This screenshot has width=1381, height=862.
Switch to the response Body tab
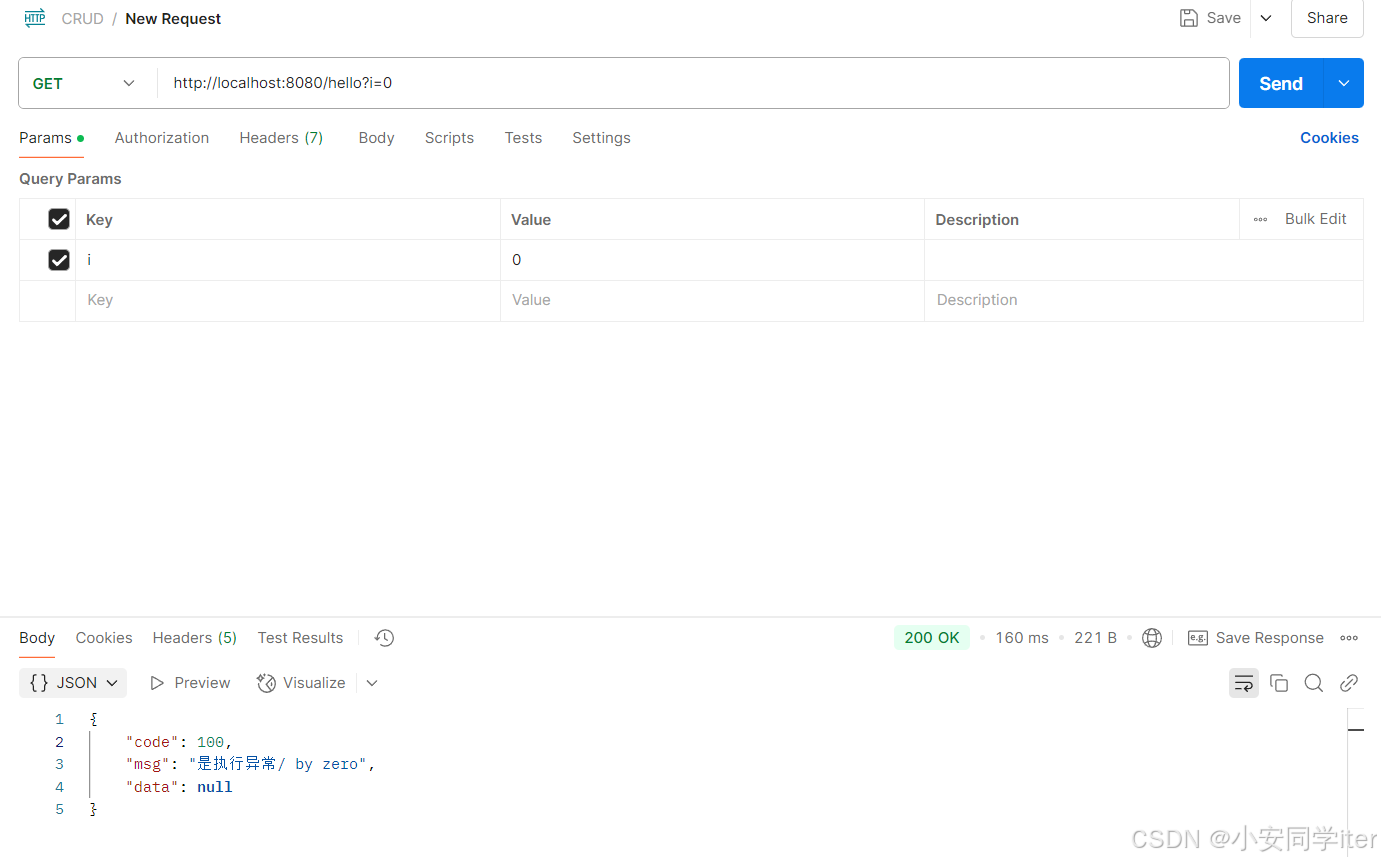(x=37, y=638)
